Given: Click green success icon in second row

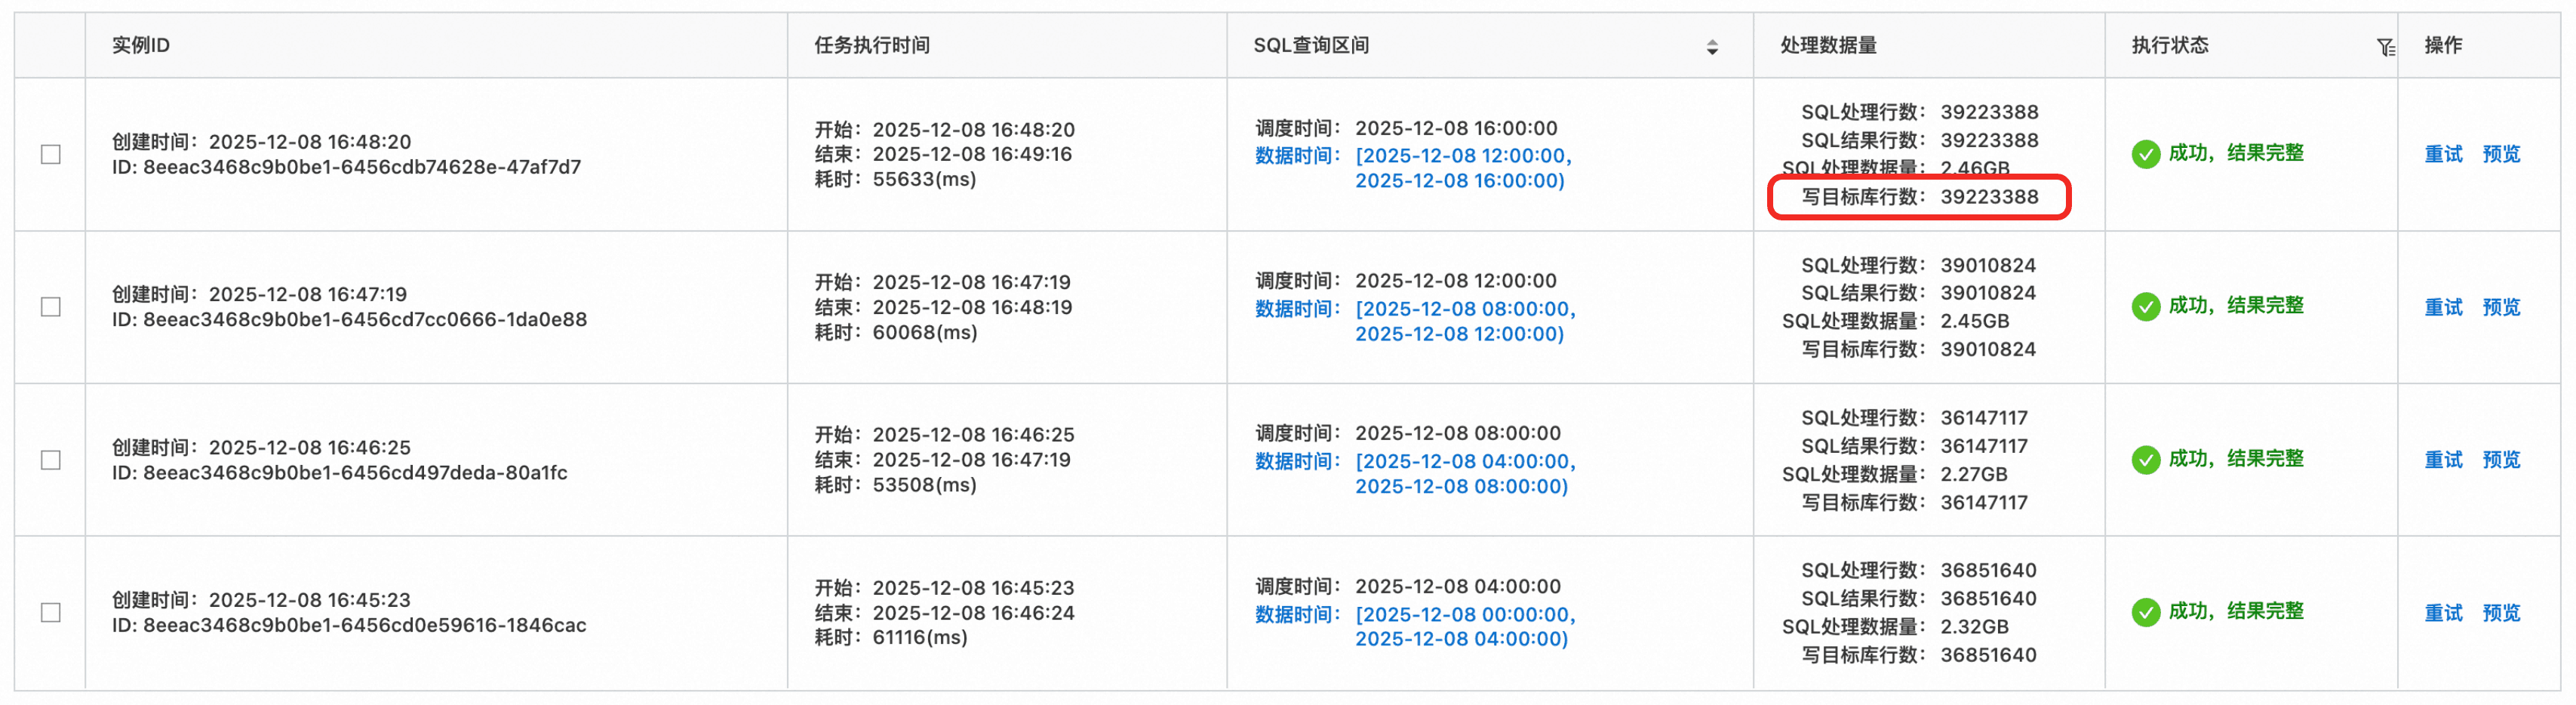Looking at the screenshot, I should 2145,307.
